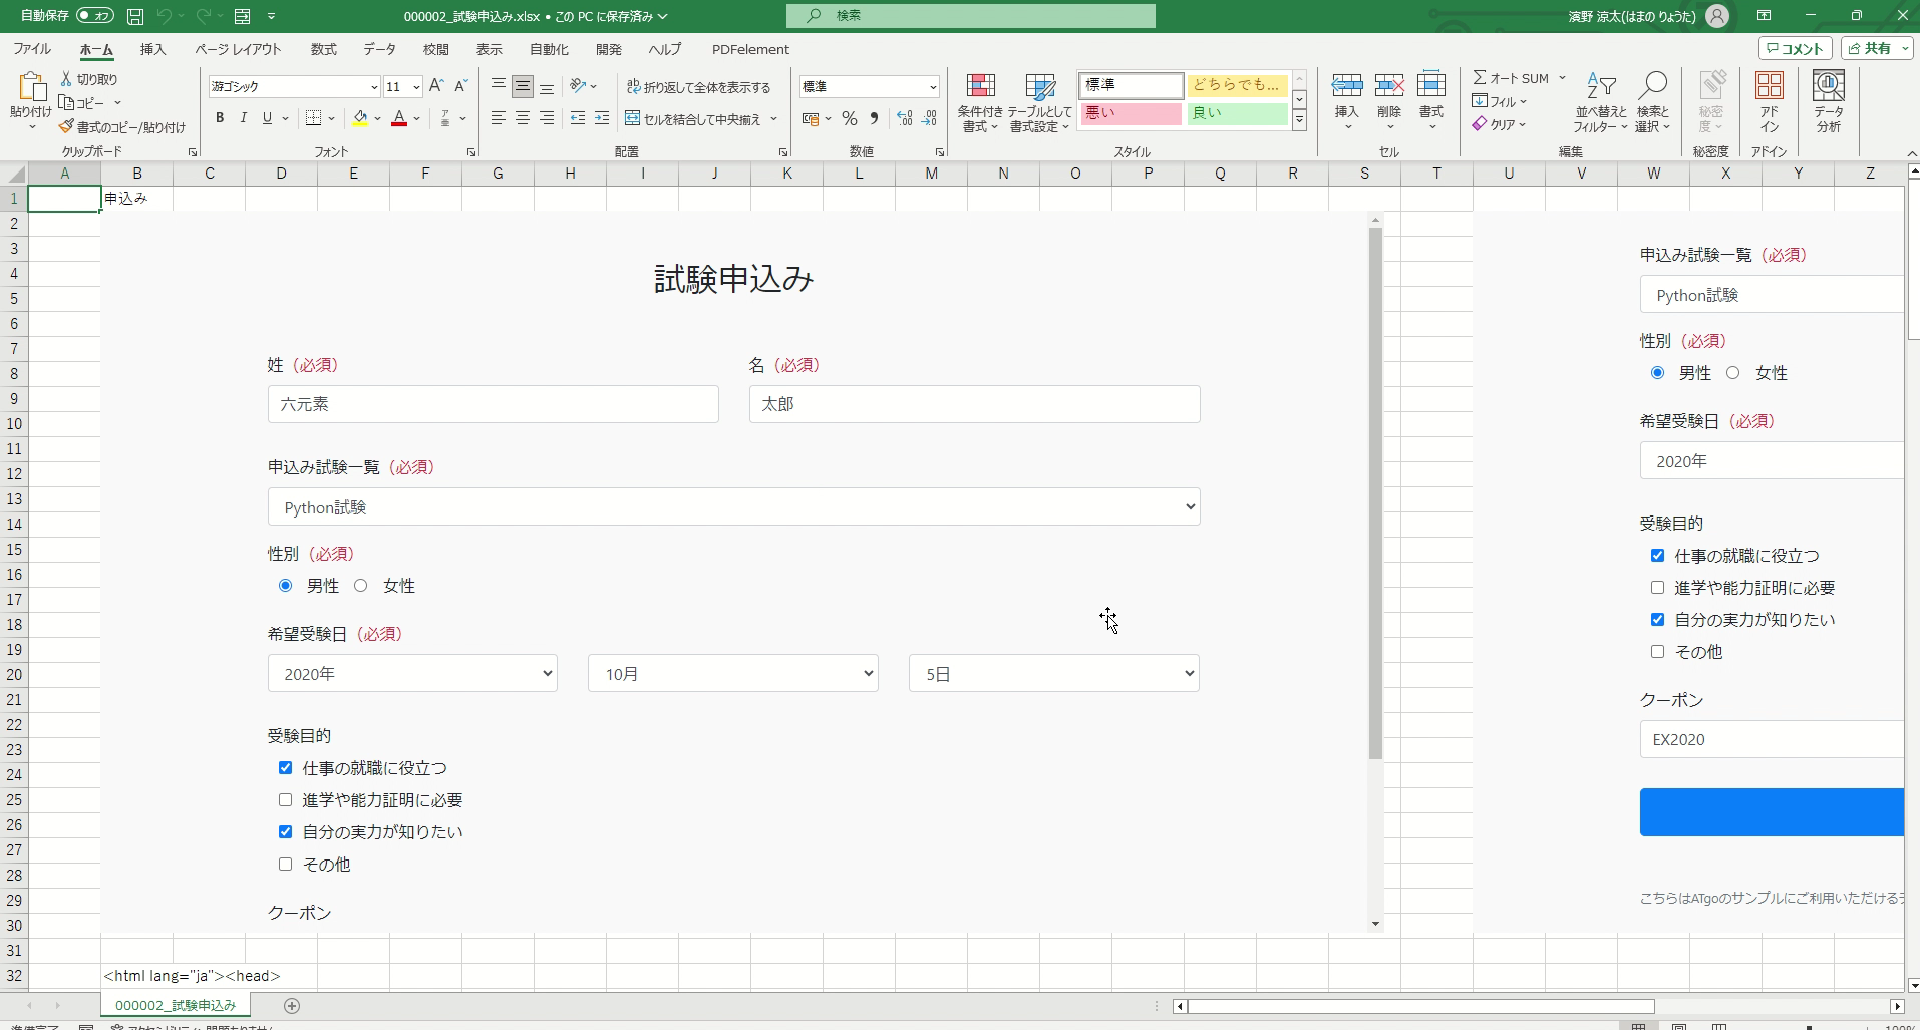
Task: Apply underline formatting
Action: (x=267, y=118)
